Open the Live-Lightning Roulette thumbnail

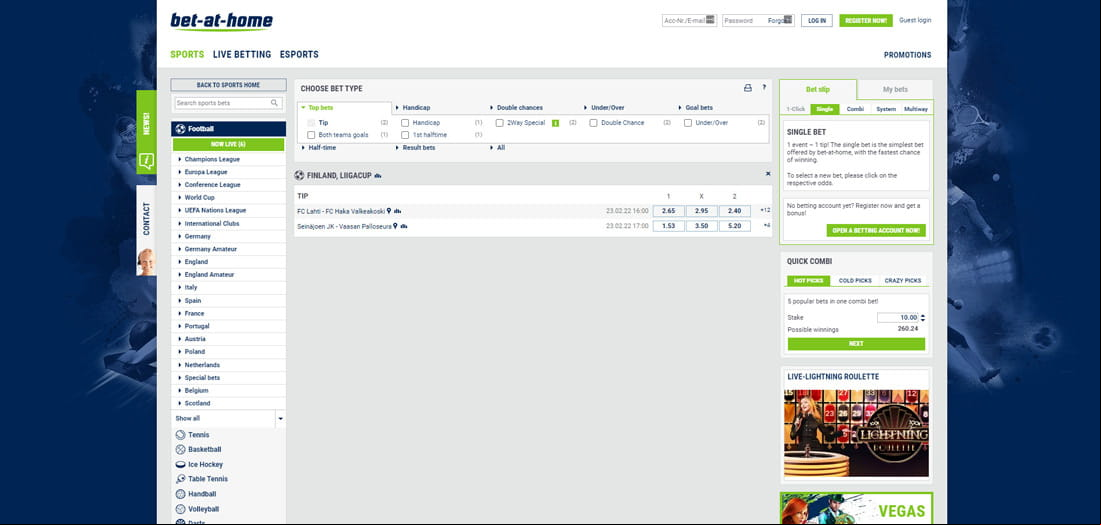857,433
